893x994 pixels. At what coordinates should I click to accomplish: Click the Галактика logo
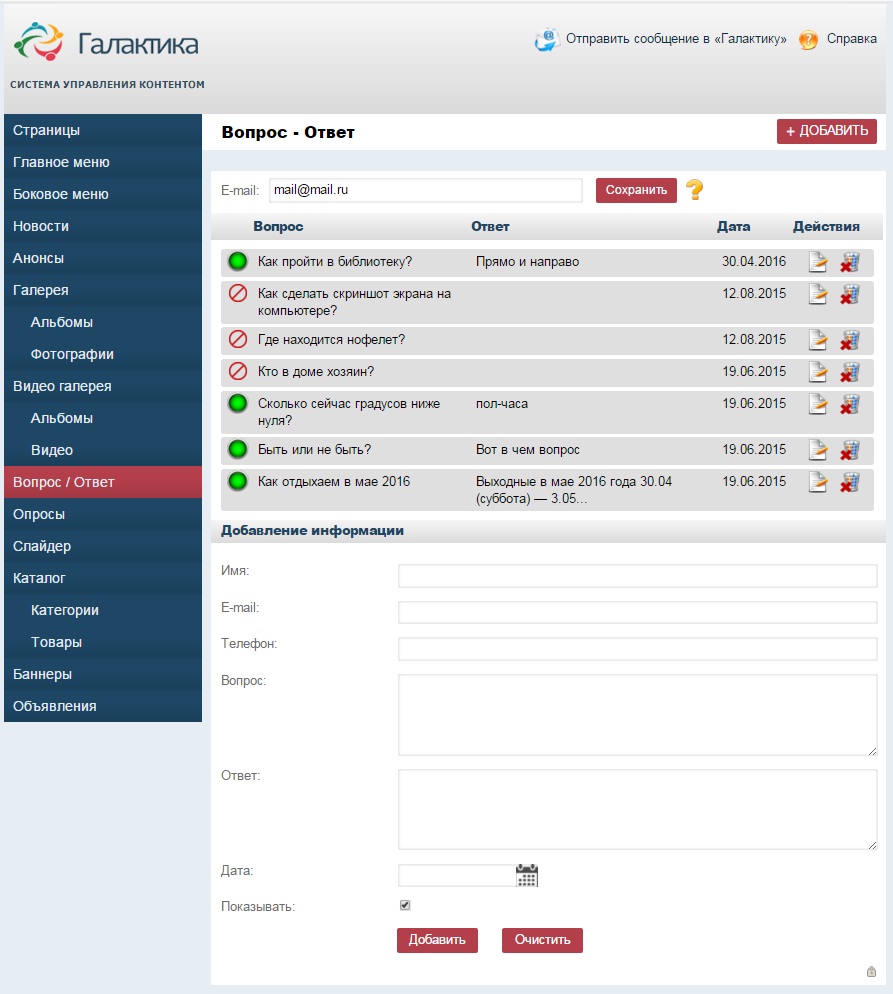point(106,42)
